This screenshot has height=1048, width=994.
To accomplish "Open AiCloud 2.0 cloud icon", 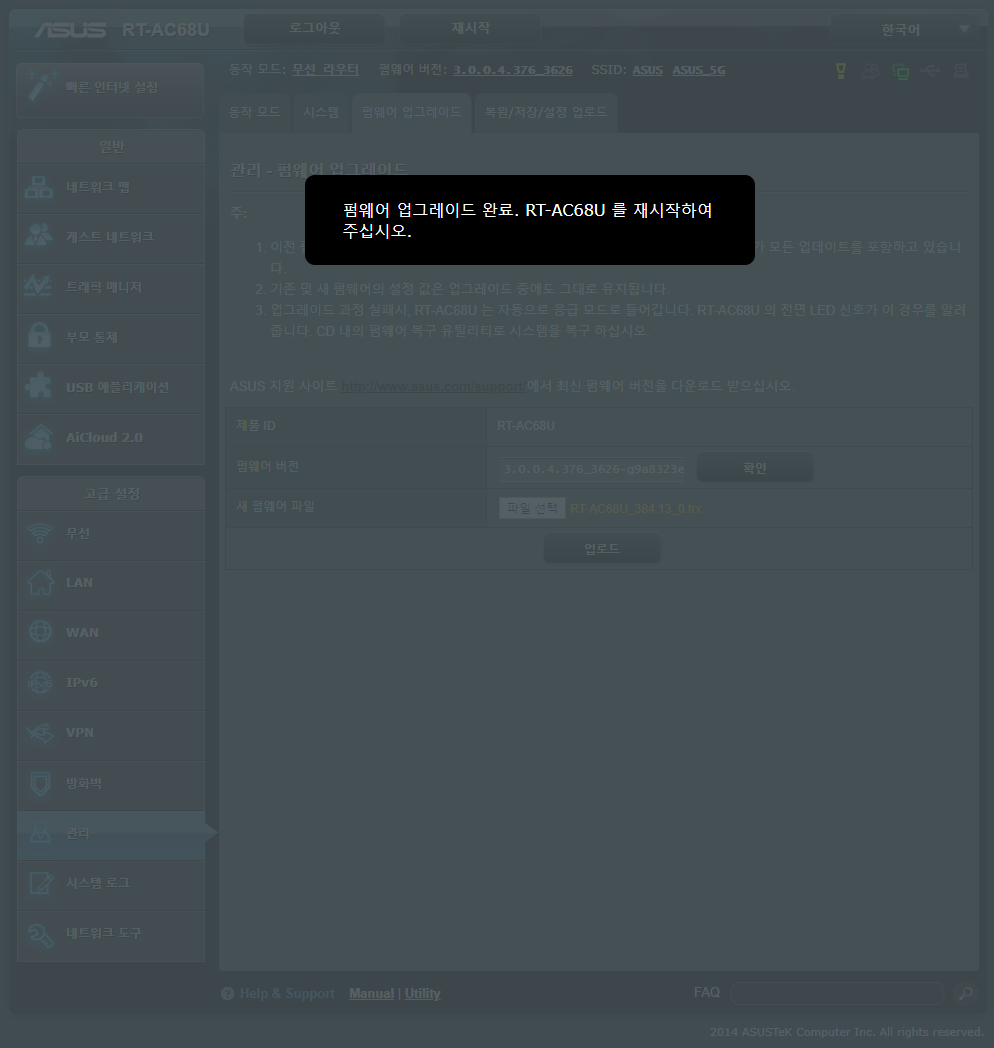I will [39, 437].
